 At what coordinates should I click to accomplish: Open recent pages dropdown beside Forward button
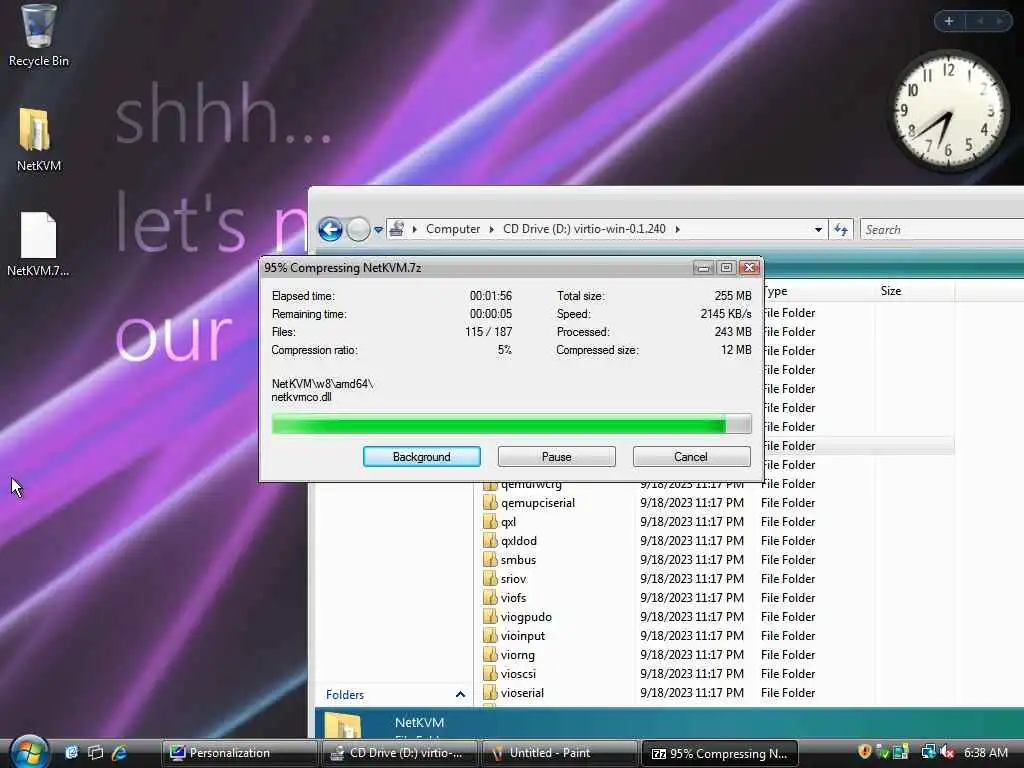click(x=378, y=230)
